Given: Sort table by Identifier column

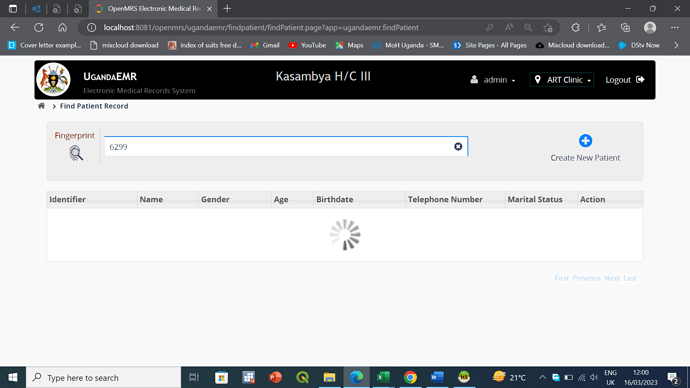Looking at the screenshot, I should tap(92, 199).
